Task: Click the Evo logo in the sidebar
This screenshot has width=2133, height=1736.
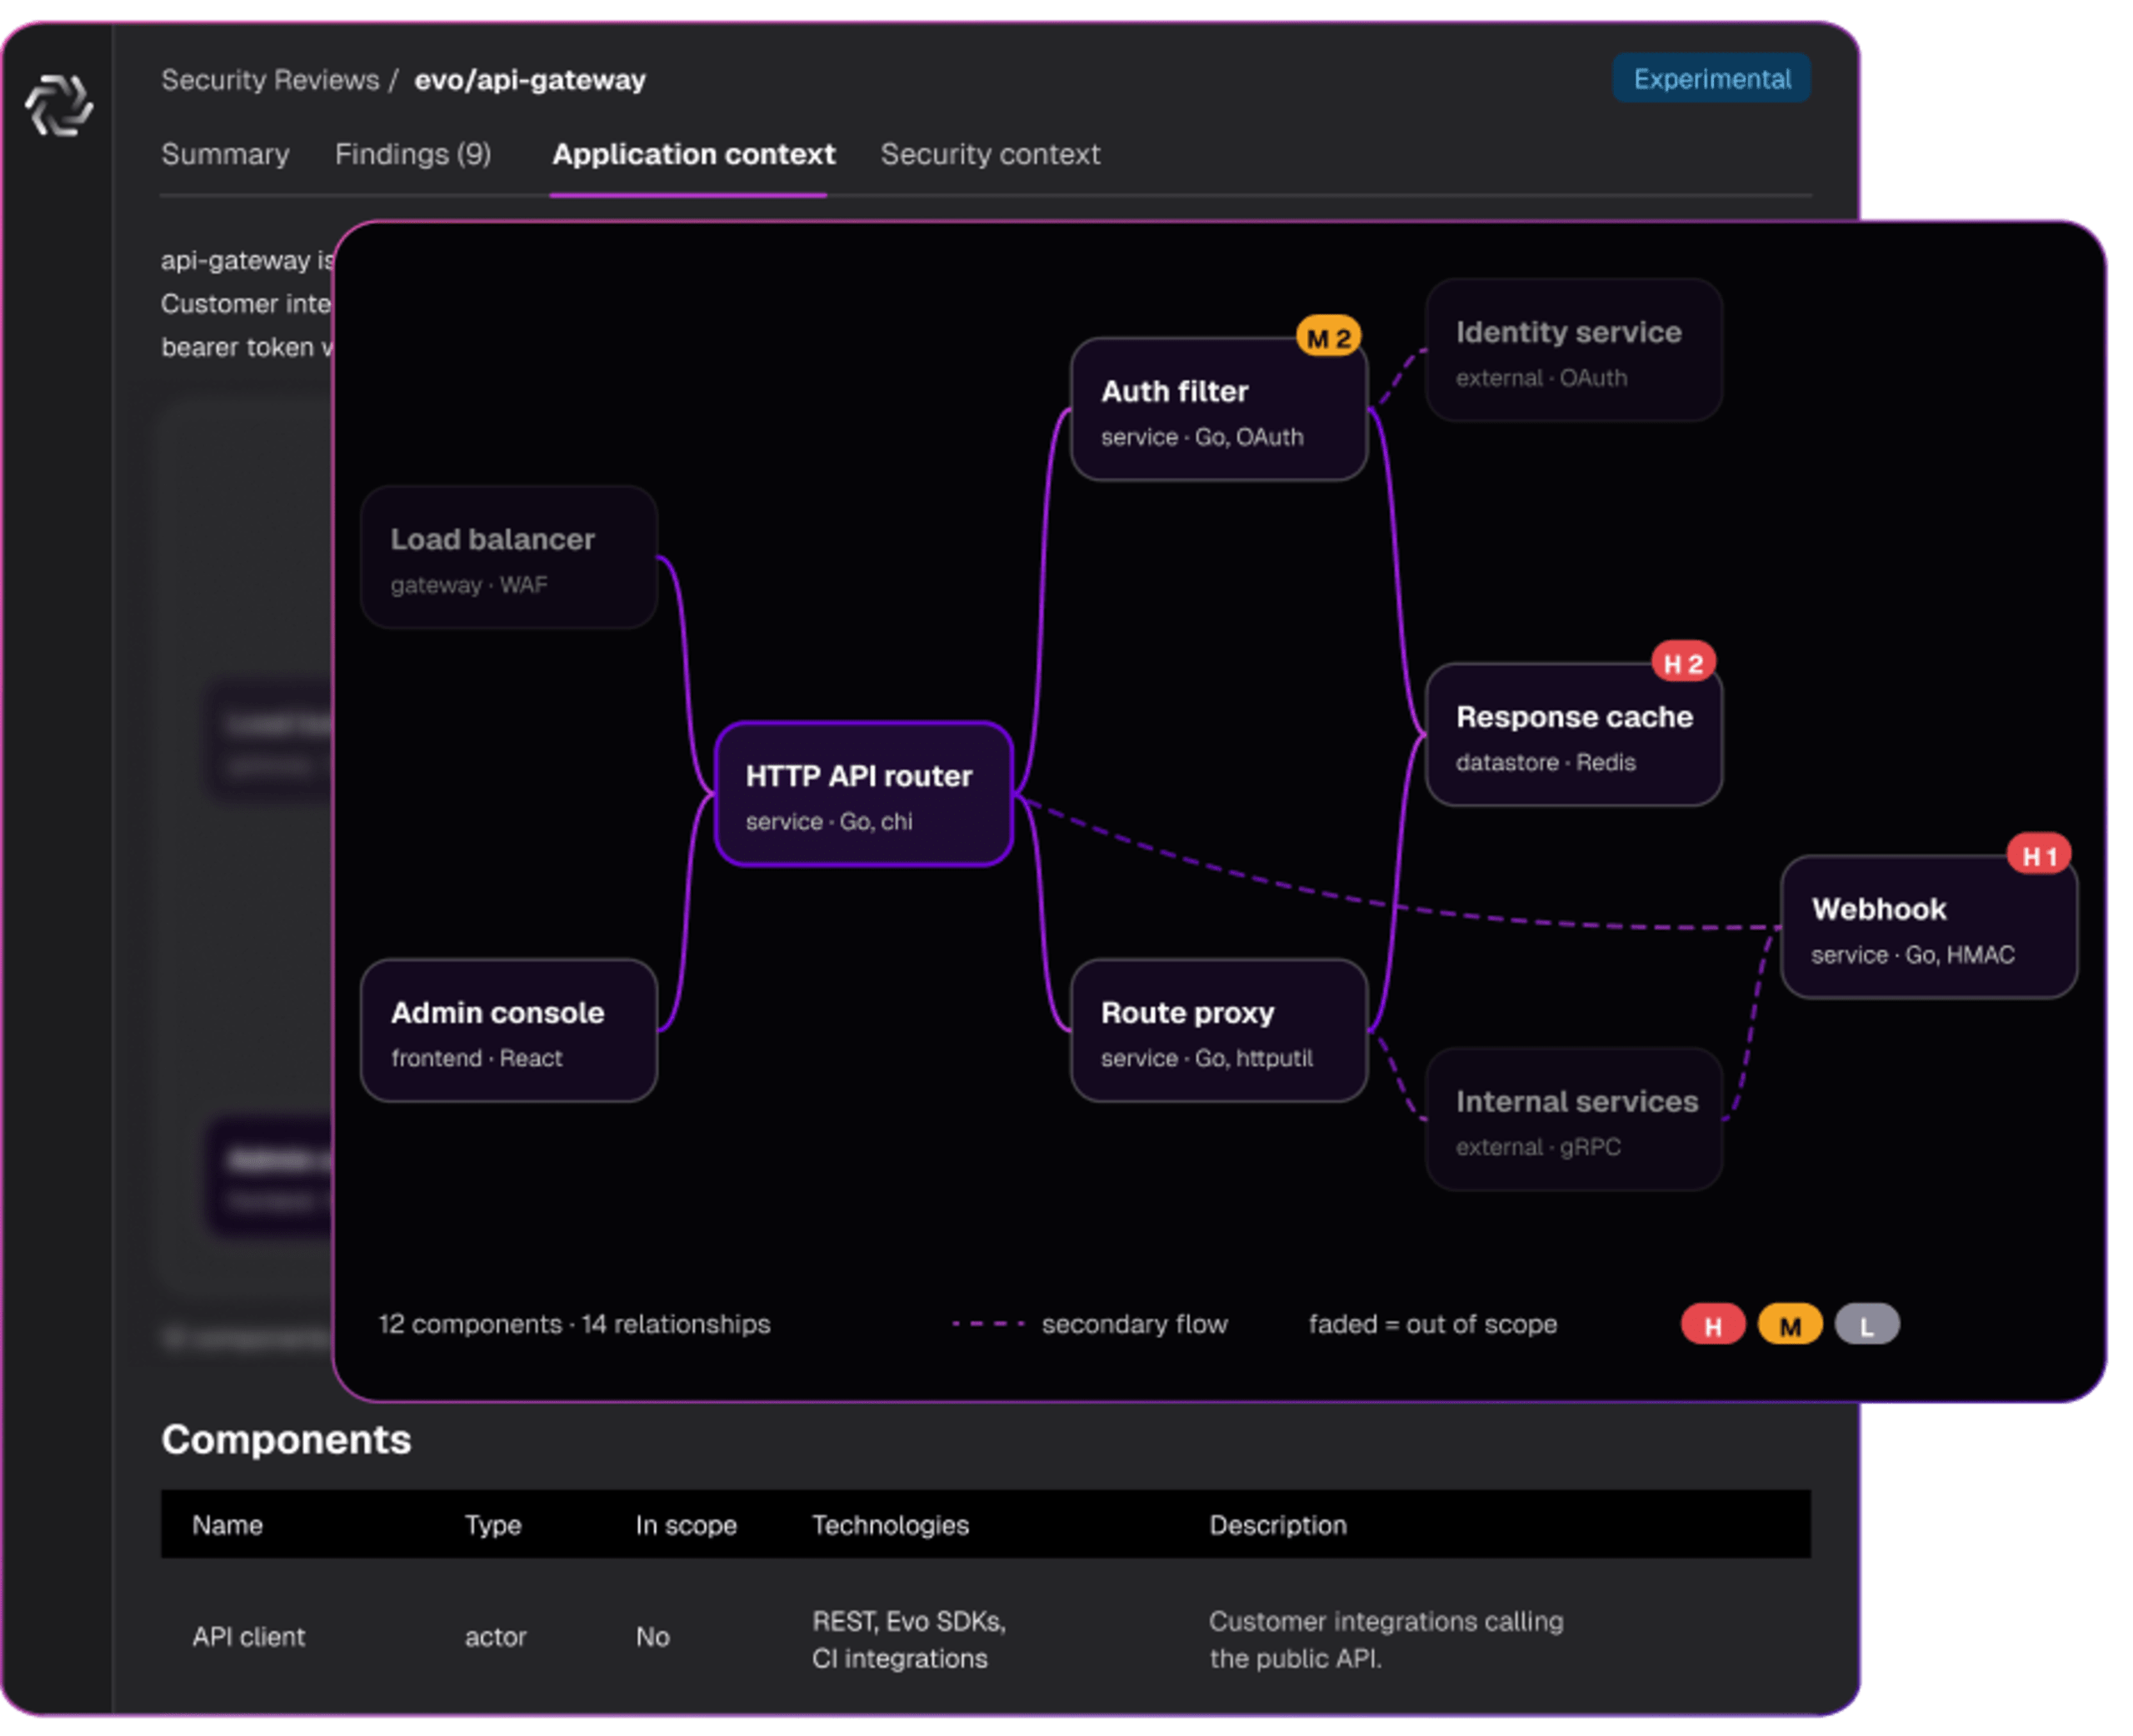Action: click(x=59, y=104)
